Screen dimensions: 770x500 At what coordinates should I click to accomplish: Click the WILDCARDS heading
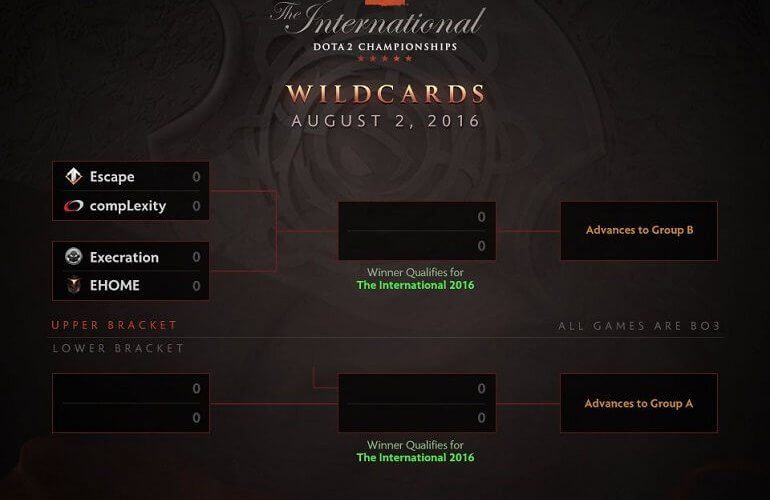385,94
